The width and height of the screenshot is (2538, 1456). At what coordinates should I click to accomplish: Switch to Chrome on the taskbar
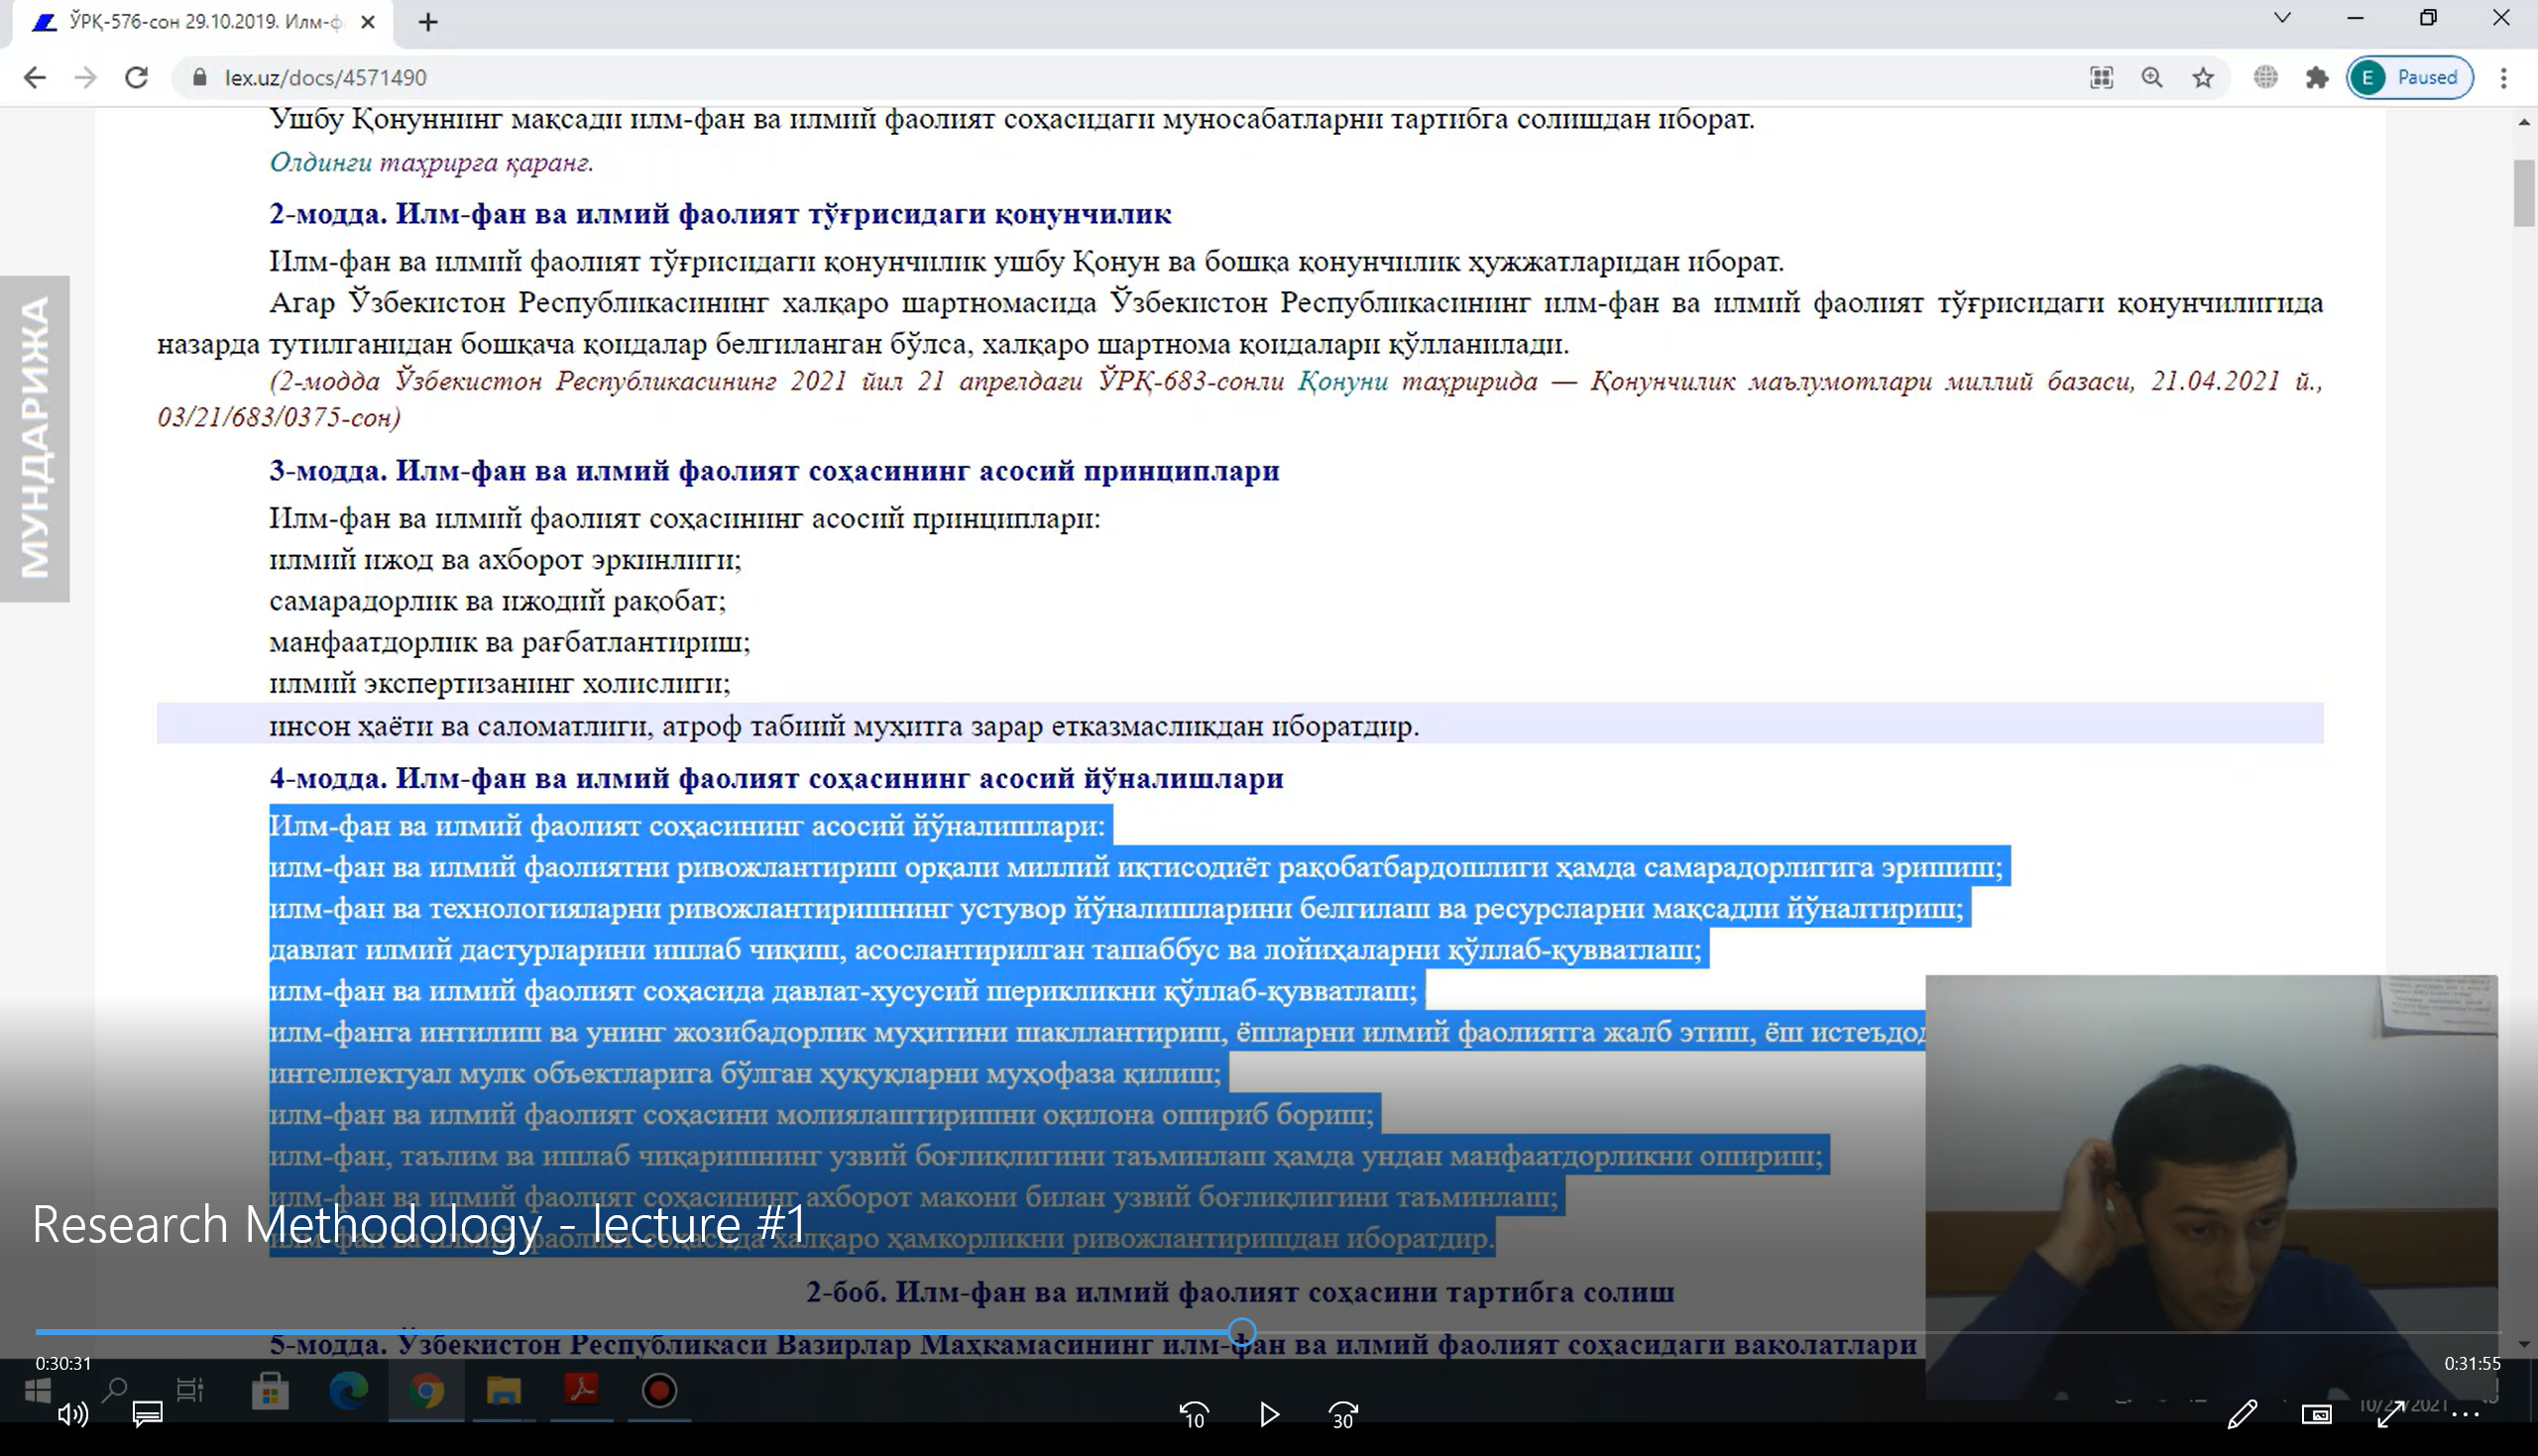pyautogui.click(x=426, y=1390)
